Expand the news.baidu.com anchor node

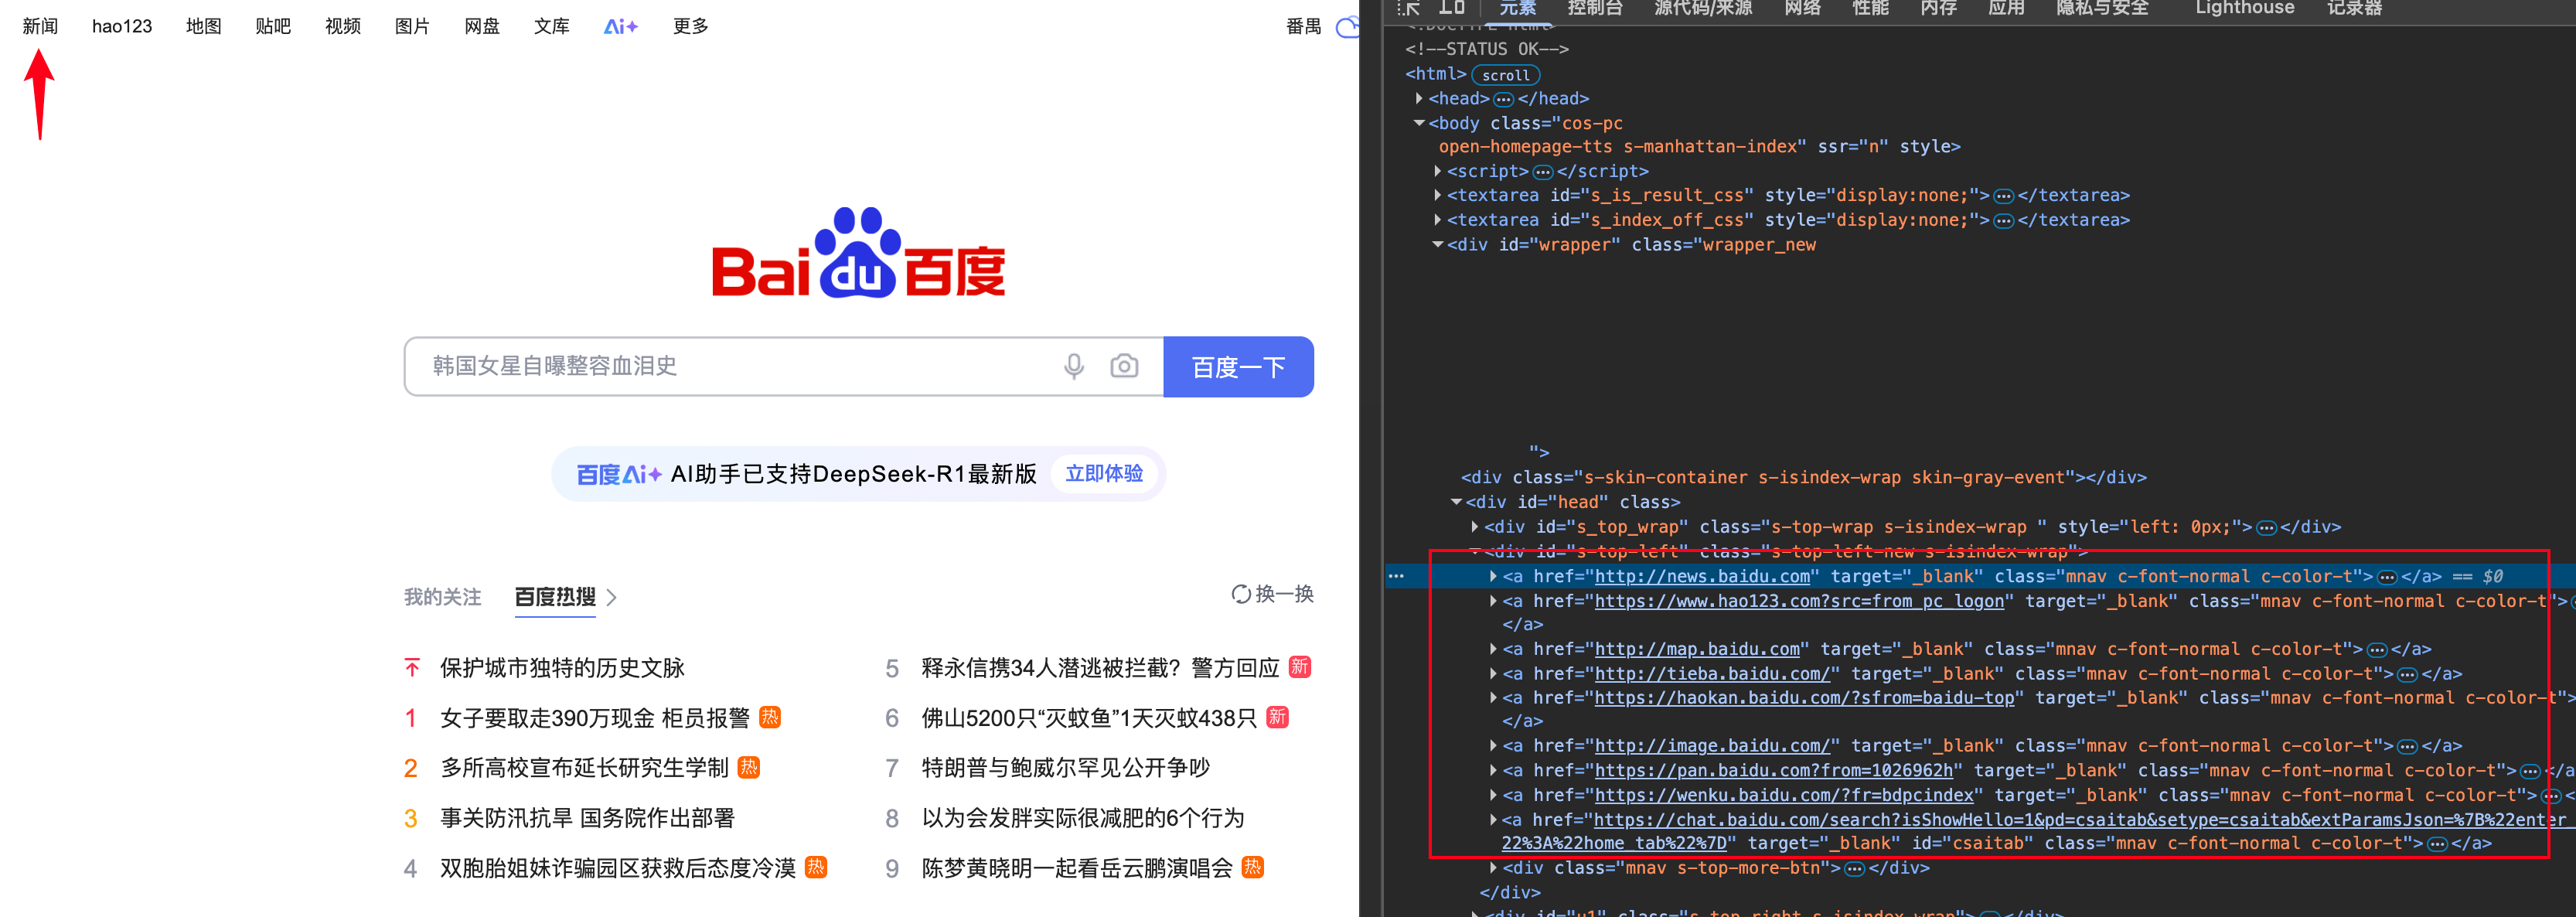[x=1493, y=576]
